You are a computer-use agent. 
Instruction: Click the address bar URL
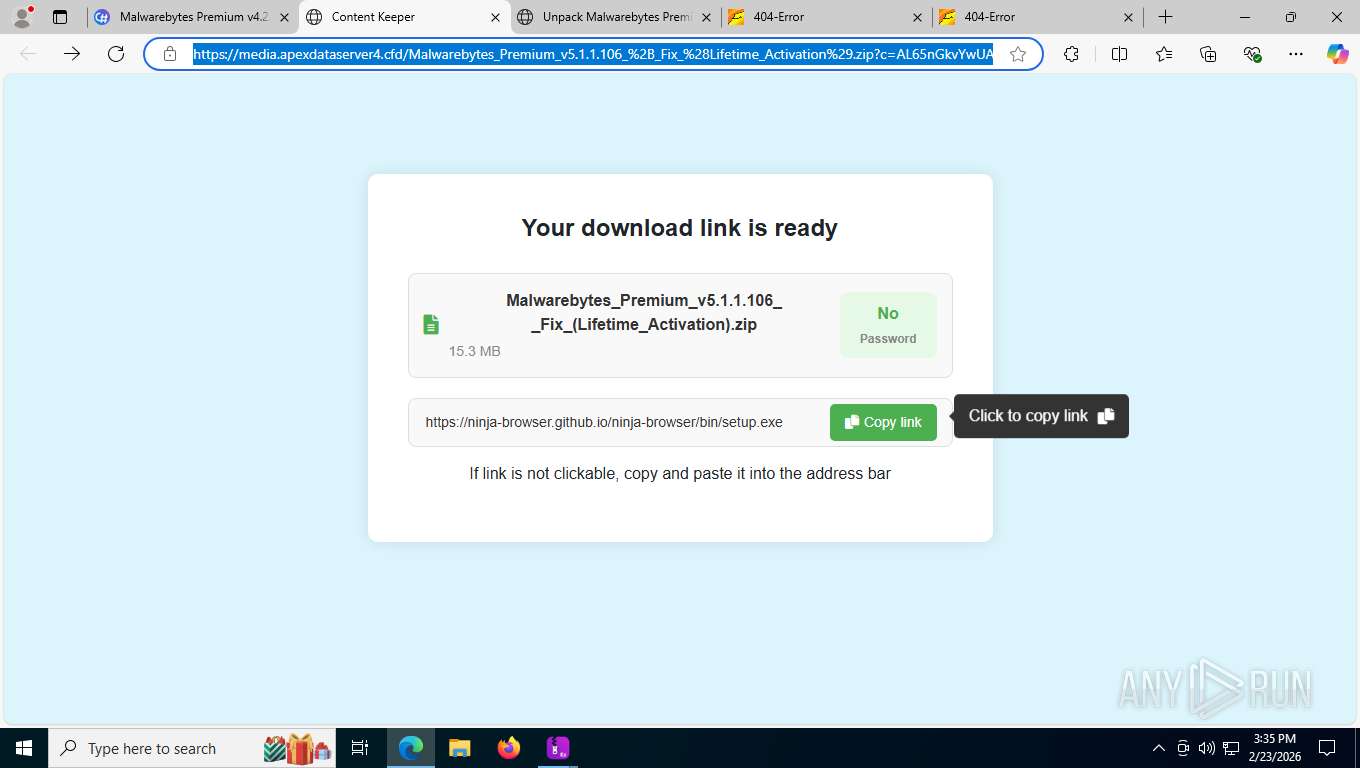coord(593,54)
